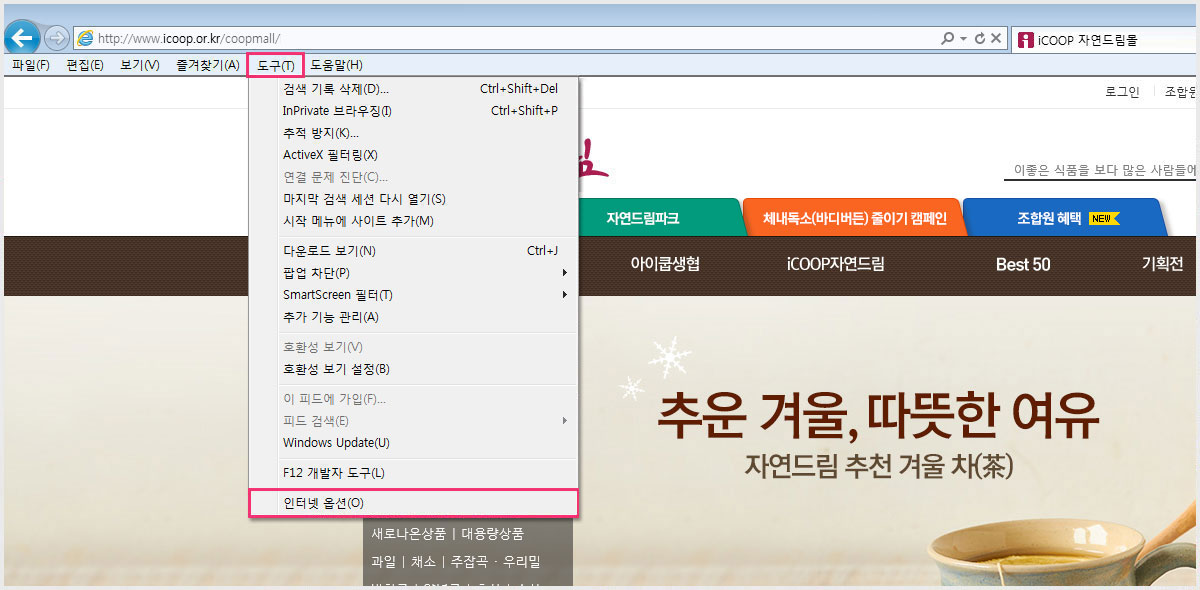Click the 새로나온상품 category link
The width and height of the screenshot is (1200, 590).
pyautogui.click(x=407, y=534)
